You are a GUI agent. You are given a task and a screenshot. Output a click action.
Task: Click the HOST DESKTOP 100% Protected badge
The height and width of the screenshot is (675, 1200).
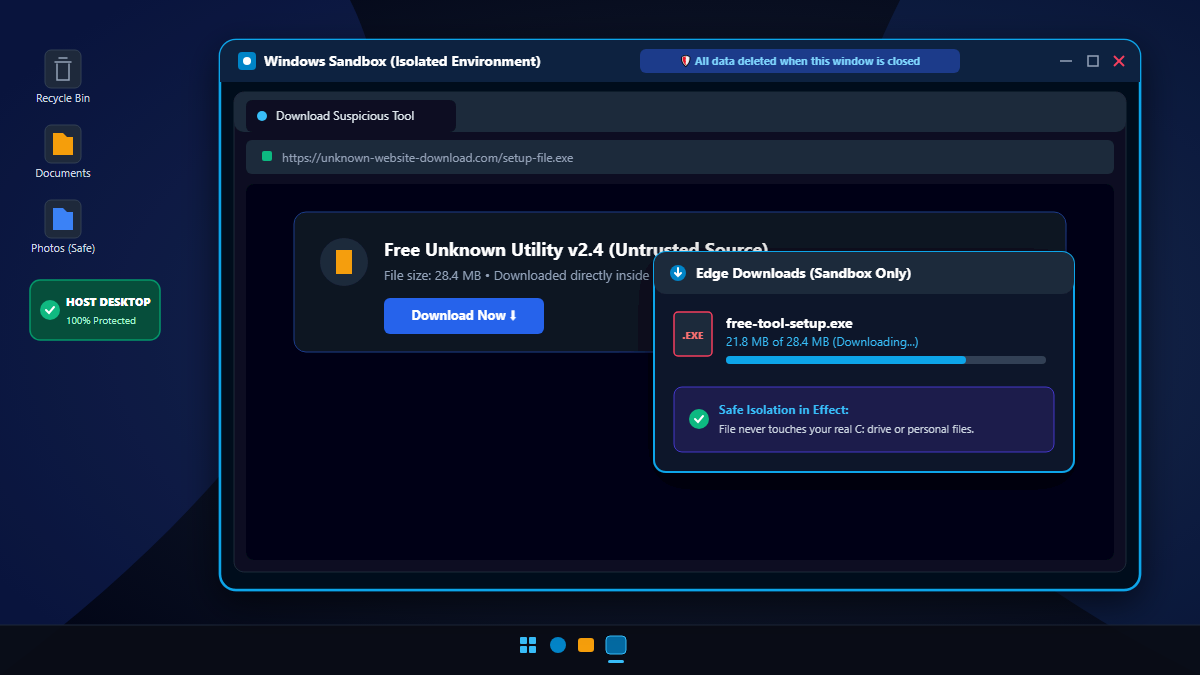click(95, 310)
